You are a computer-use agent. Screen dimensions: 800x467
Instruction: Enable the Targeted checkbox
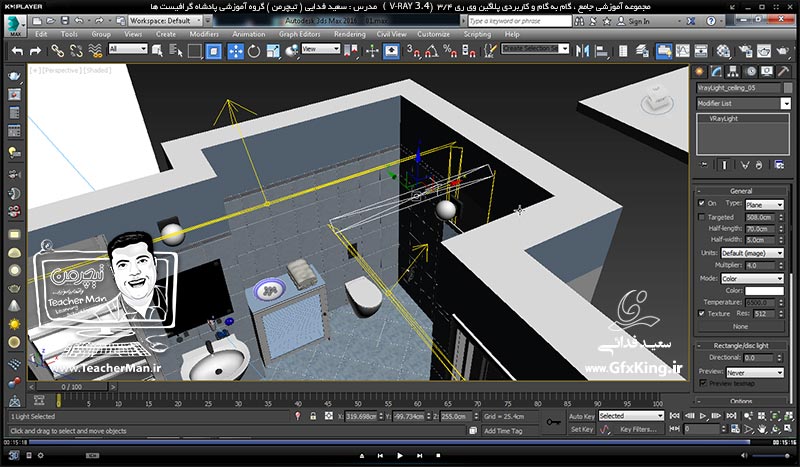click(x=702, y=217)
